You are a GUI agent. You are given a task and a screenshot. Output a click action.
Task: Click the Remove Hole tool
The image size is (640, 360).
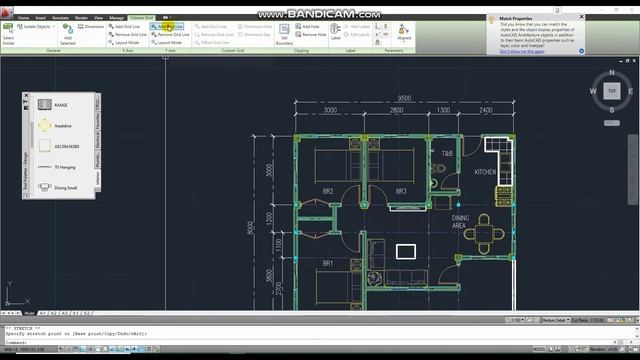pyautogui.click(x=311, y=35)
